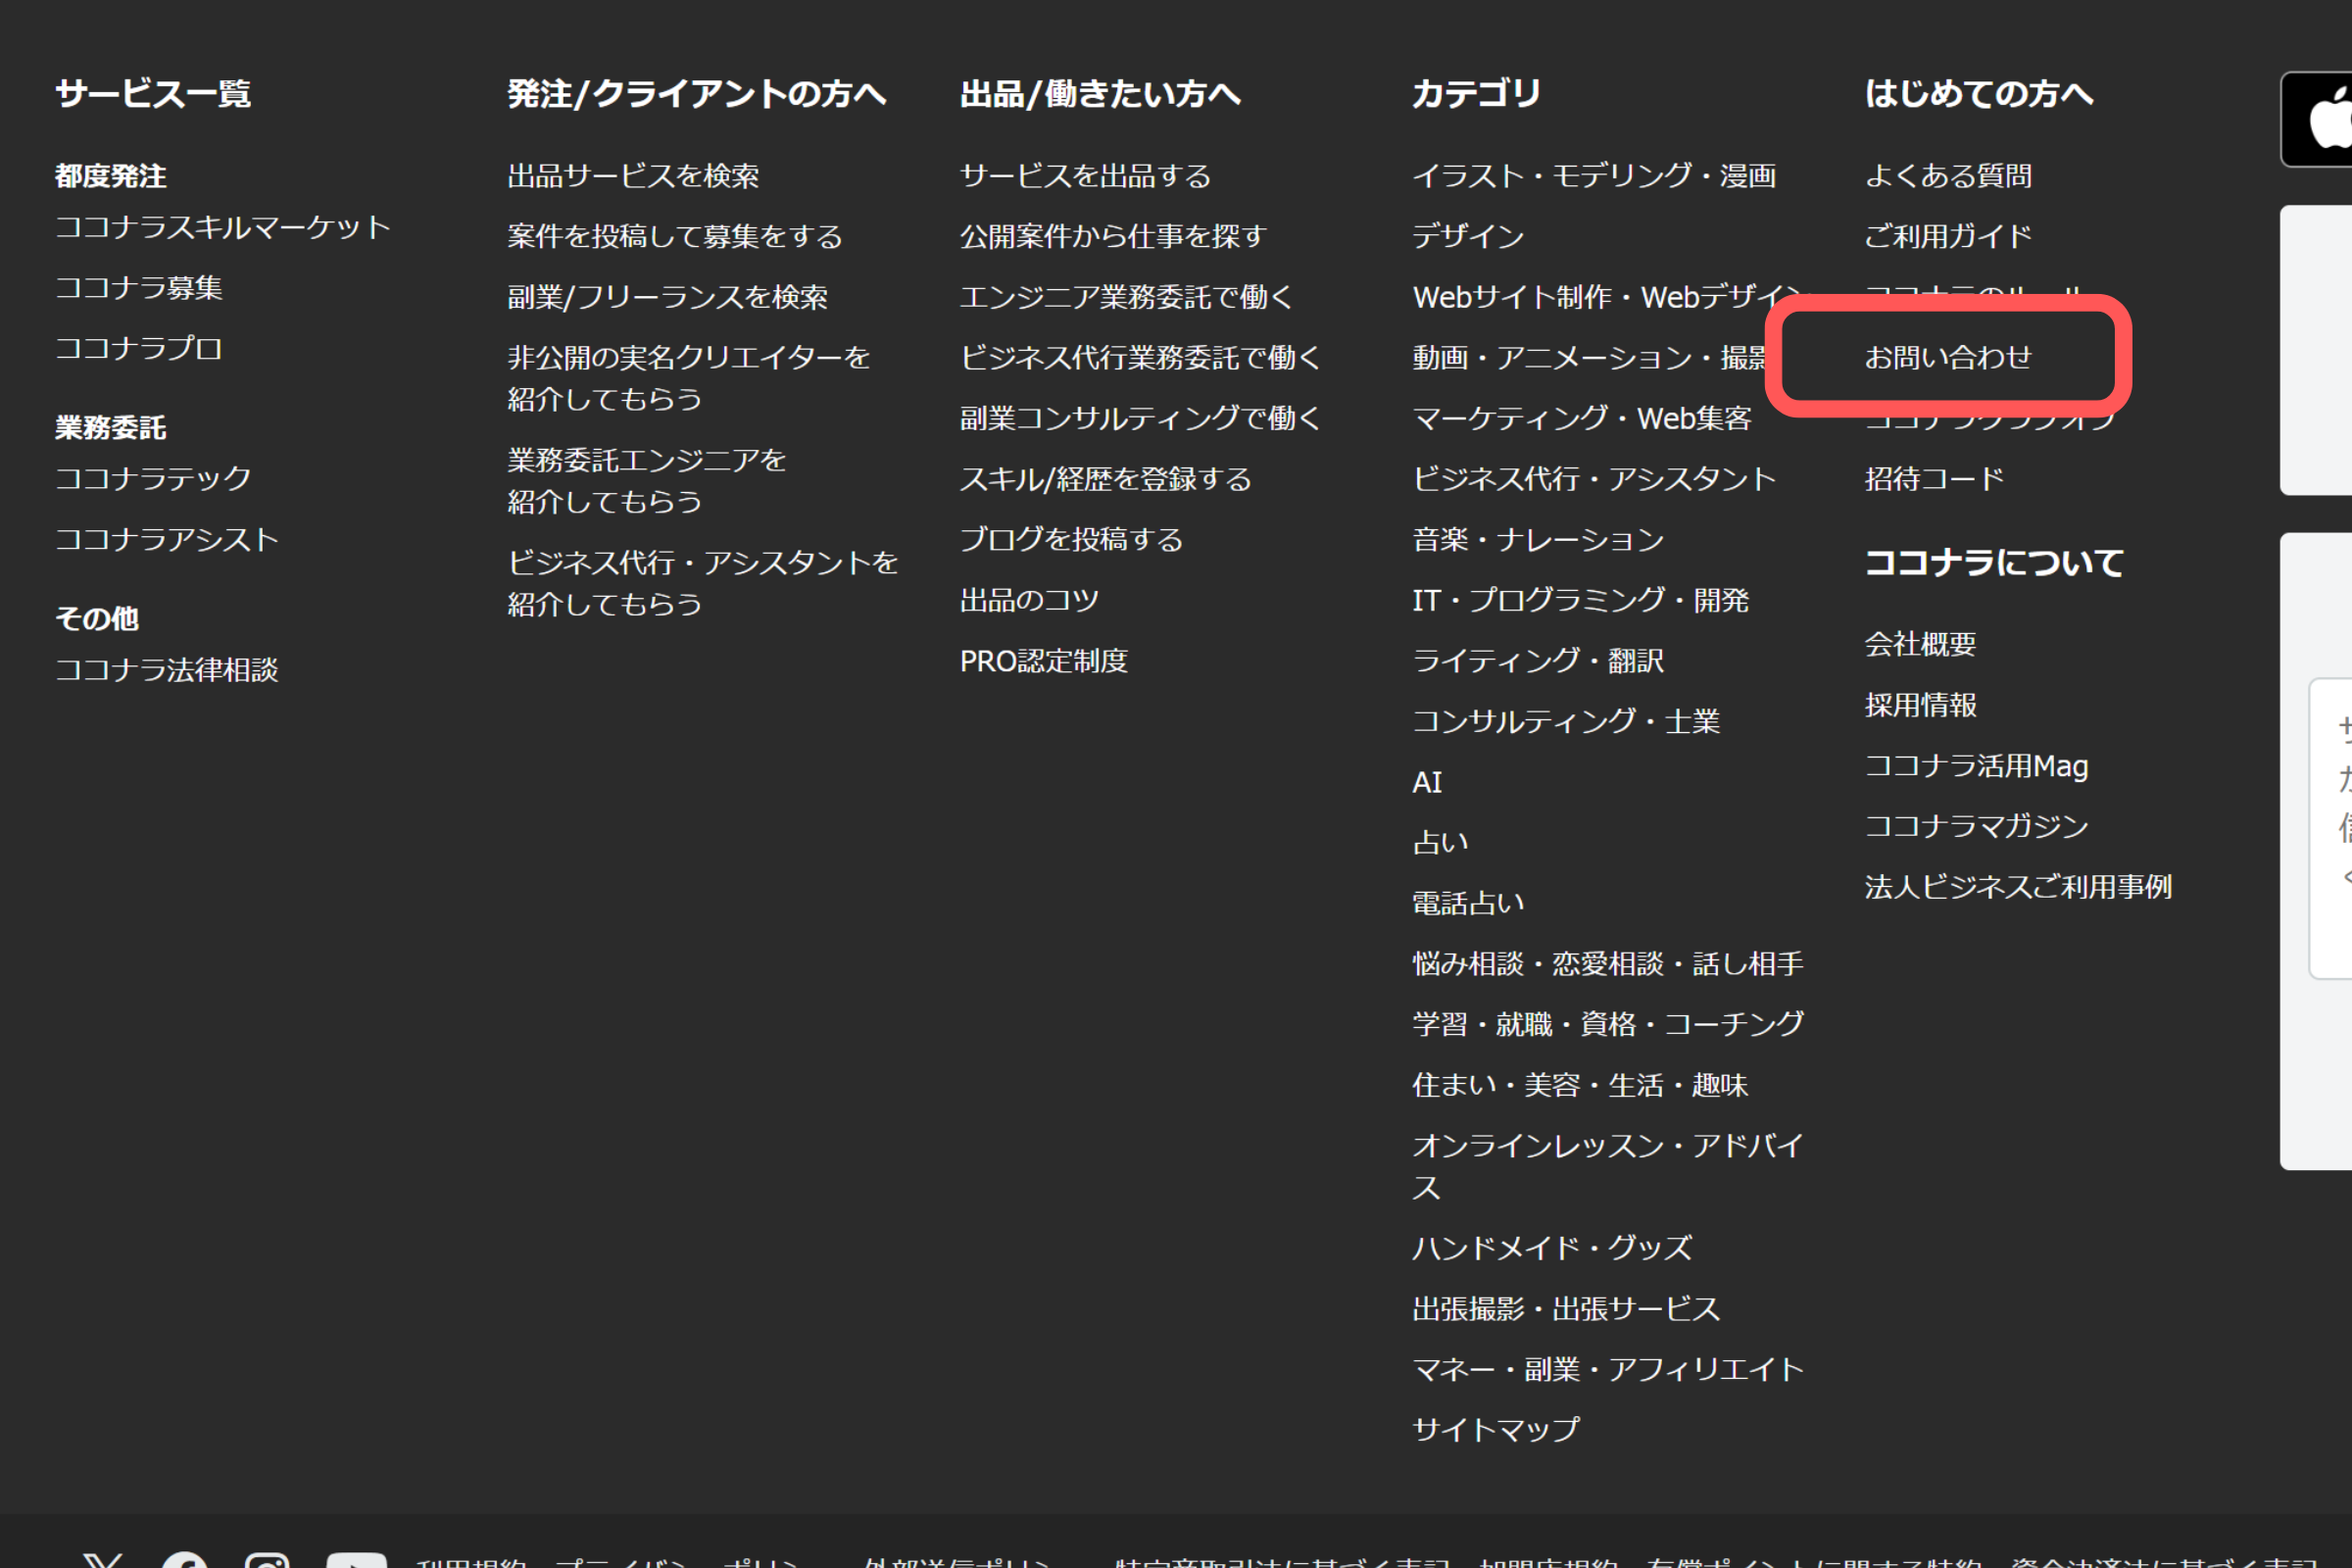Go to ココナラ法律相談
2352x1568 pixels.
pos(167,669)
